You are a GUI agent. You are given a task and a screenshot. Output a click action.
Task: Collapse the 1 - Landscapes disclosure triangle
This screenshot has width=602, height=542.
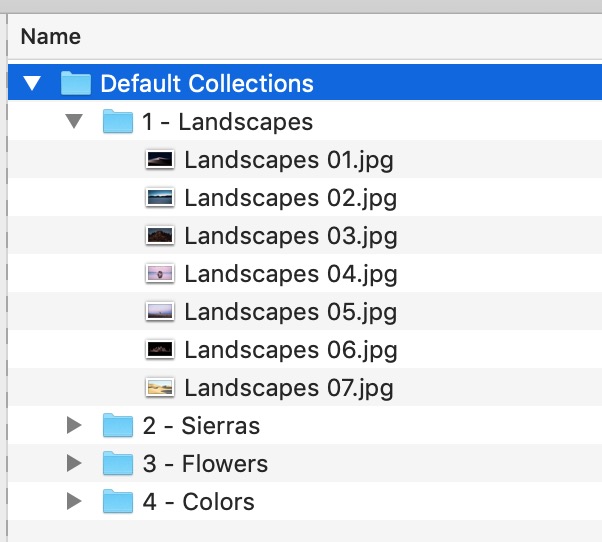(x=73, y=122)
